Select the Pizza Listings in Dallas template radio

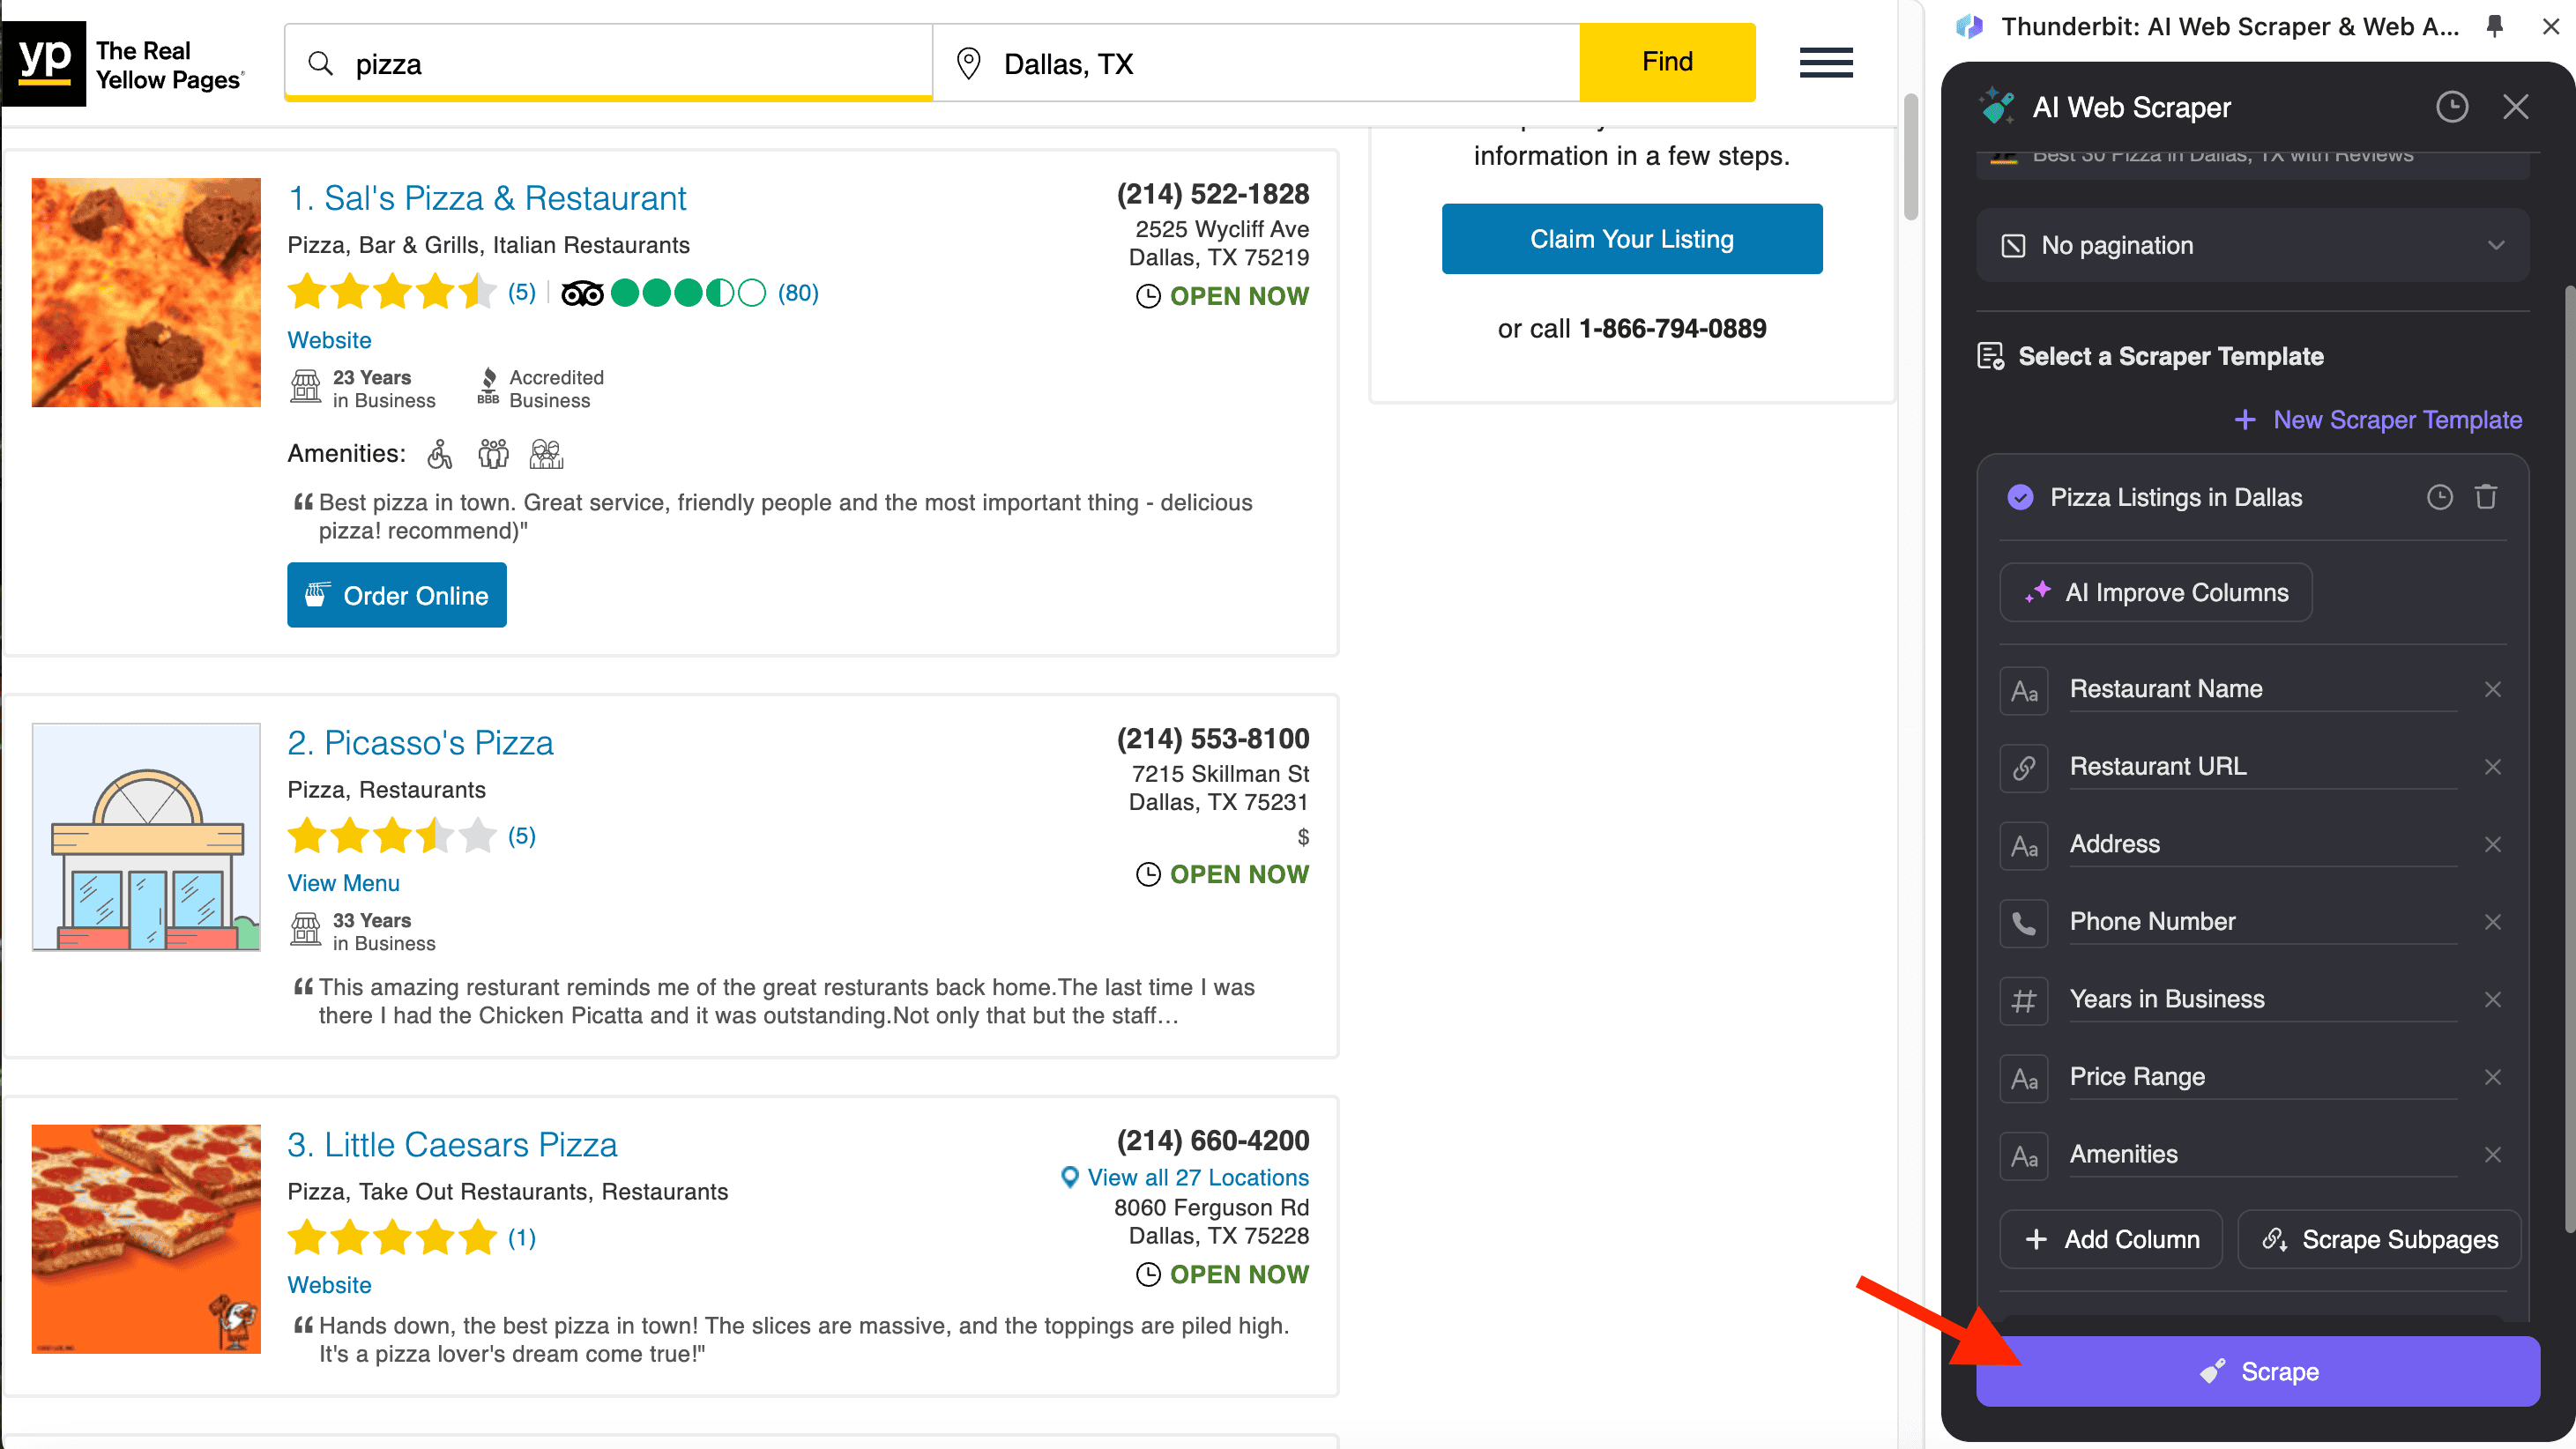point(2020,497)
